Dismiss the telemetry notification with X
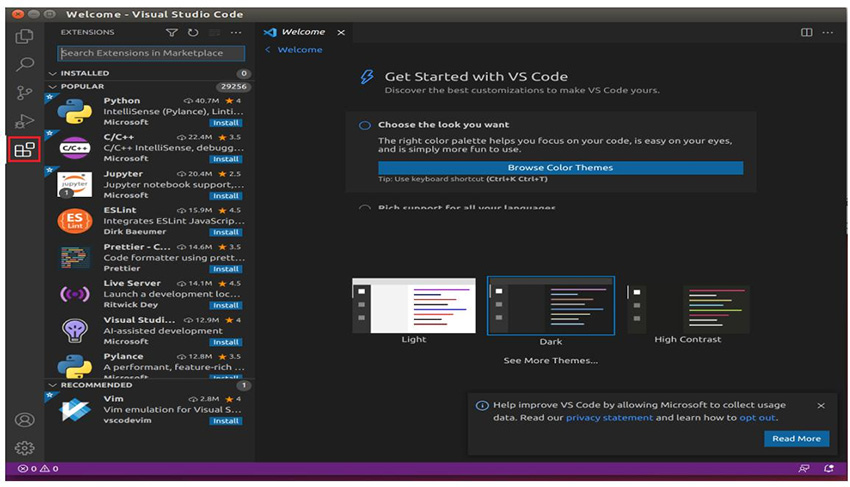The width and height of the screenshot is (850, 487). click(821, 406)
